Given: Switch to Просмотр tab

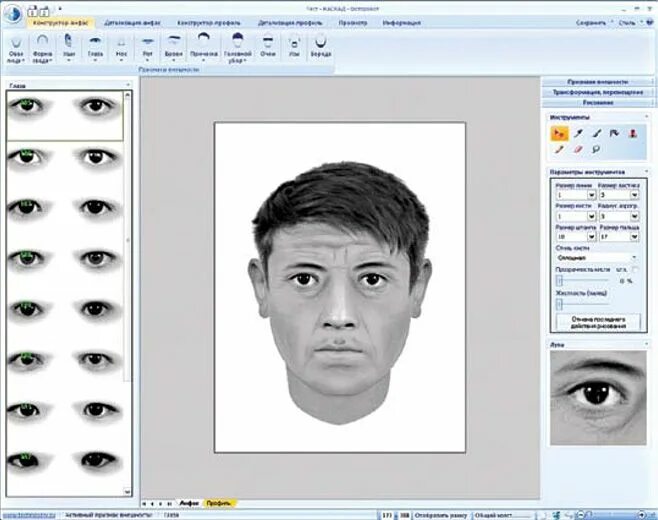Looking at the screenshot, I should (x=353, y=23).
